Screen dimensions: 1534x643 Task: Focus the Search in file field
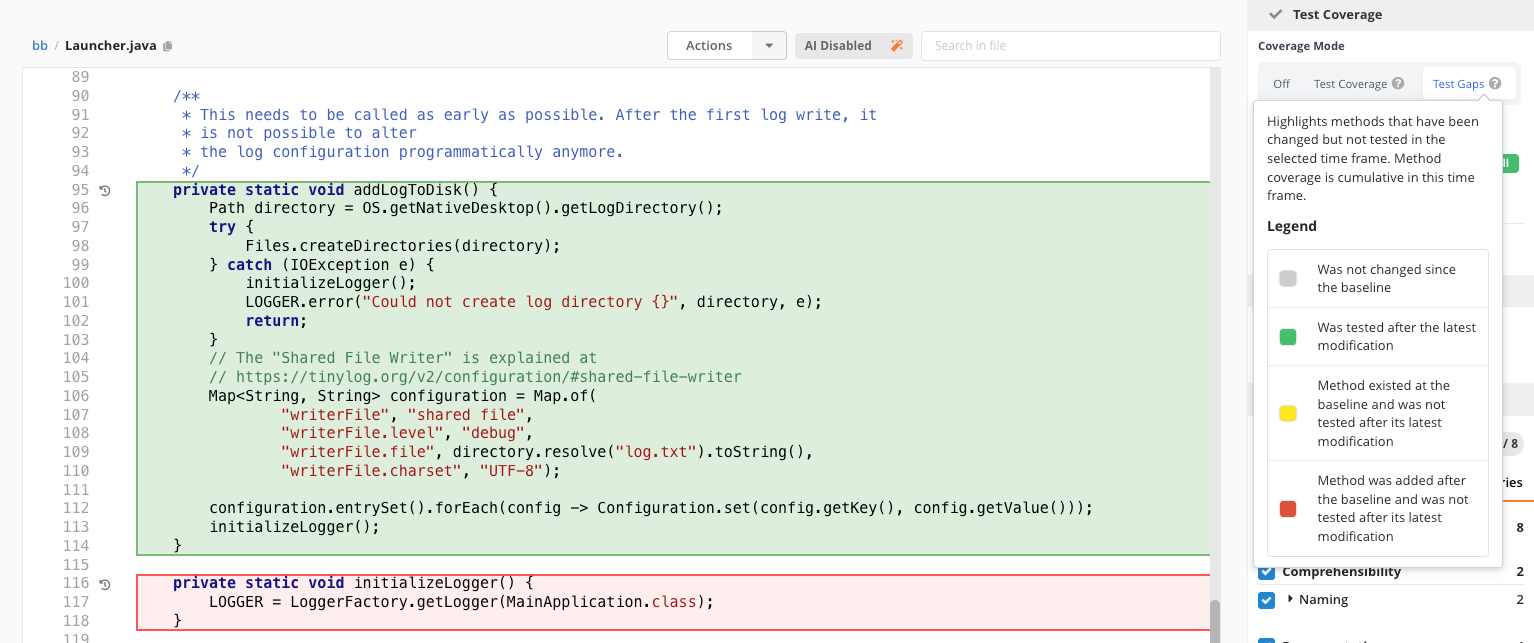tap(1070, 46)
